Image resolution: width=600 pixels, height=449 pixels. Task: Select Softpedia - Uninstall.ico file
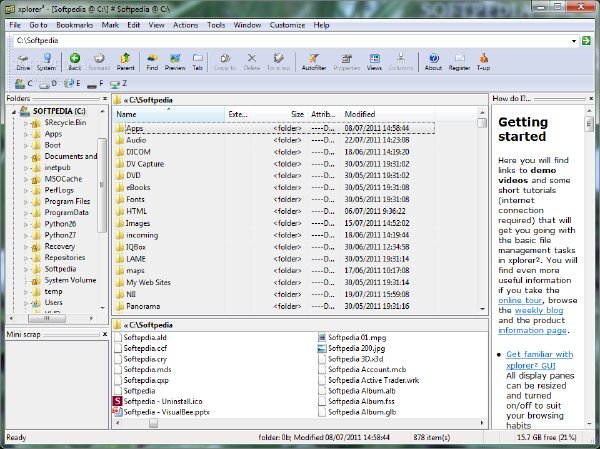coord(158,402)
